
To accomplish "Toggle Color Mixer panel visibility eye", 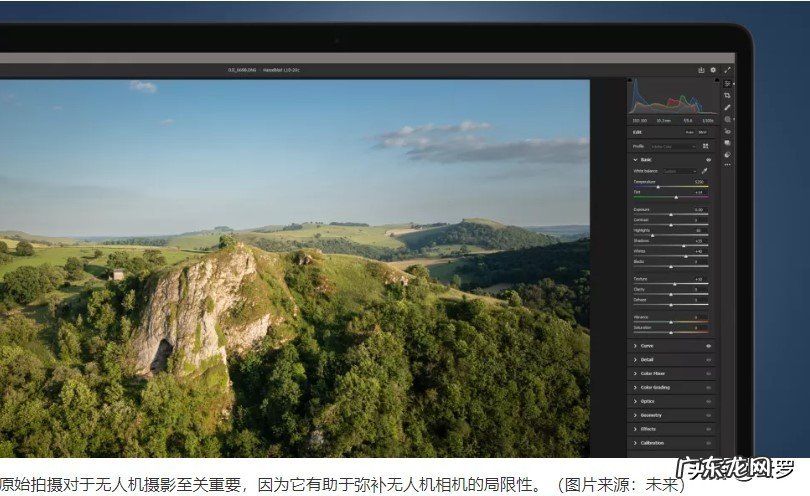I will pyautogui.click(x=708, y=374).
